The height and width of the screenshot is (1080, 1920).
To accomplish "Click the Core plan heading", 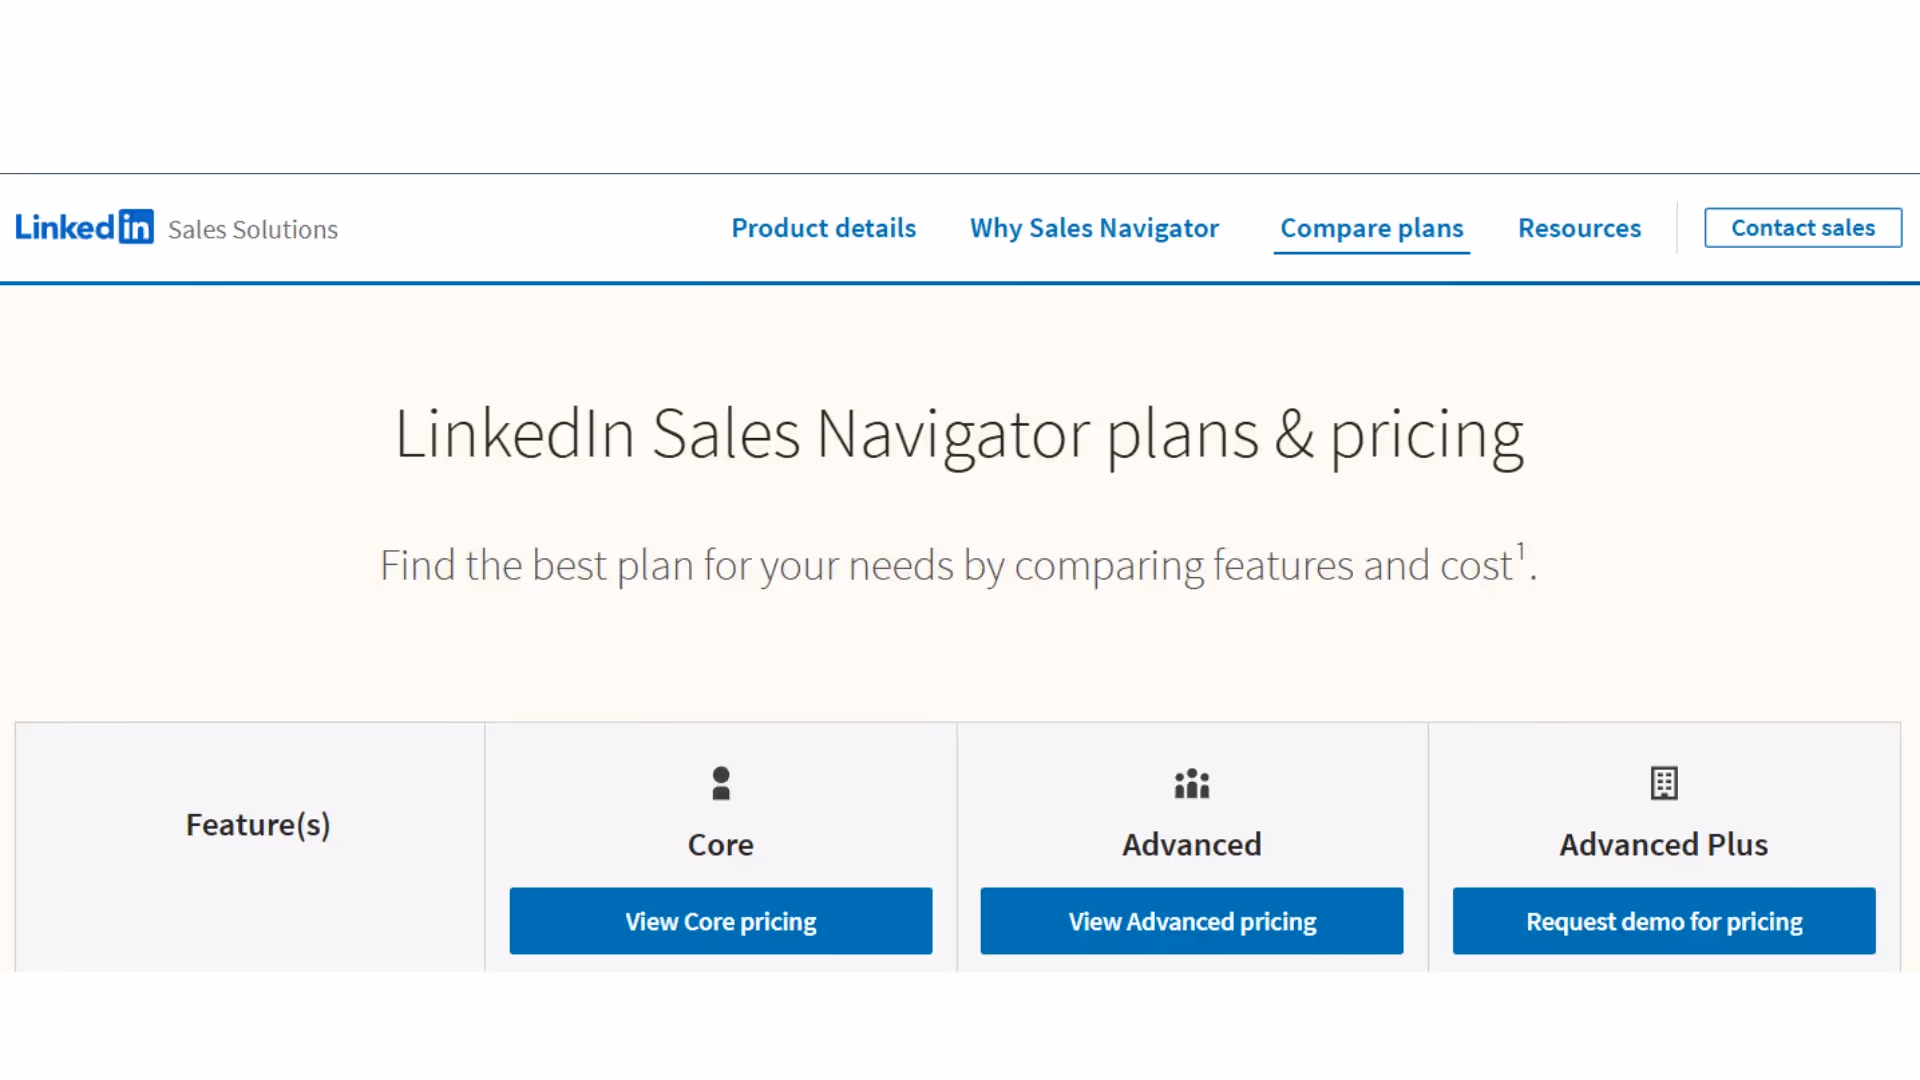I will 721,845.
